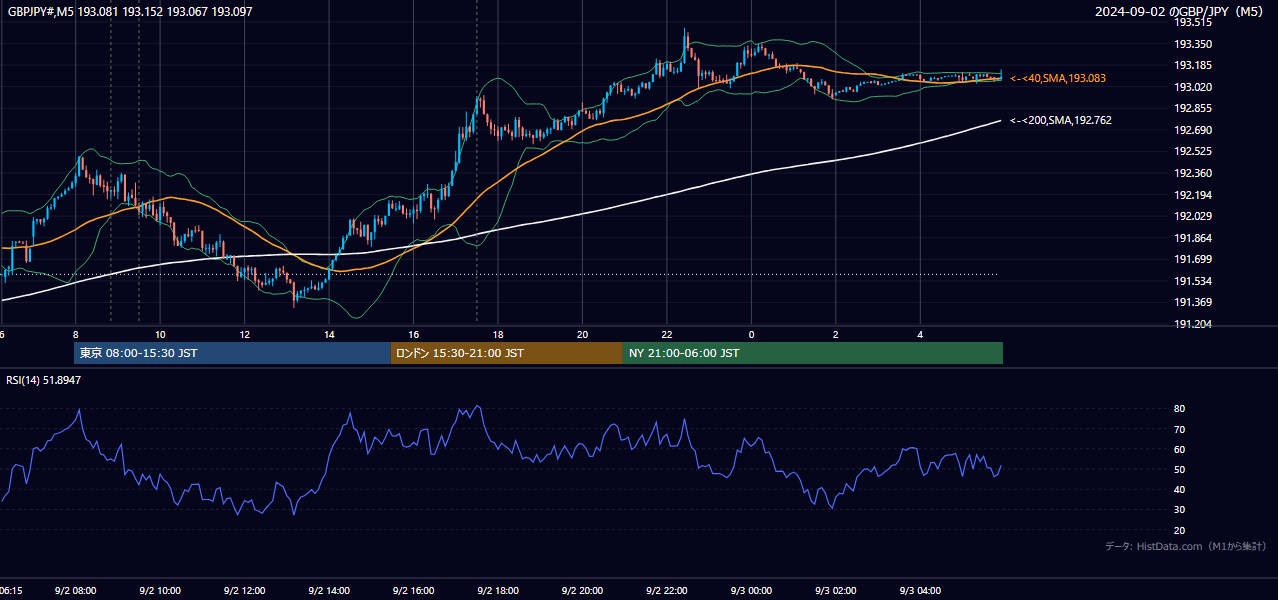
Task: Open the HistData.com data source credit
Action: pos(1185,546)
